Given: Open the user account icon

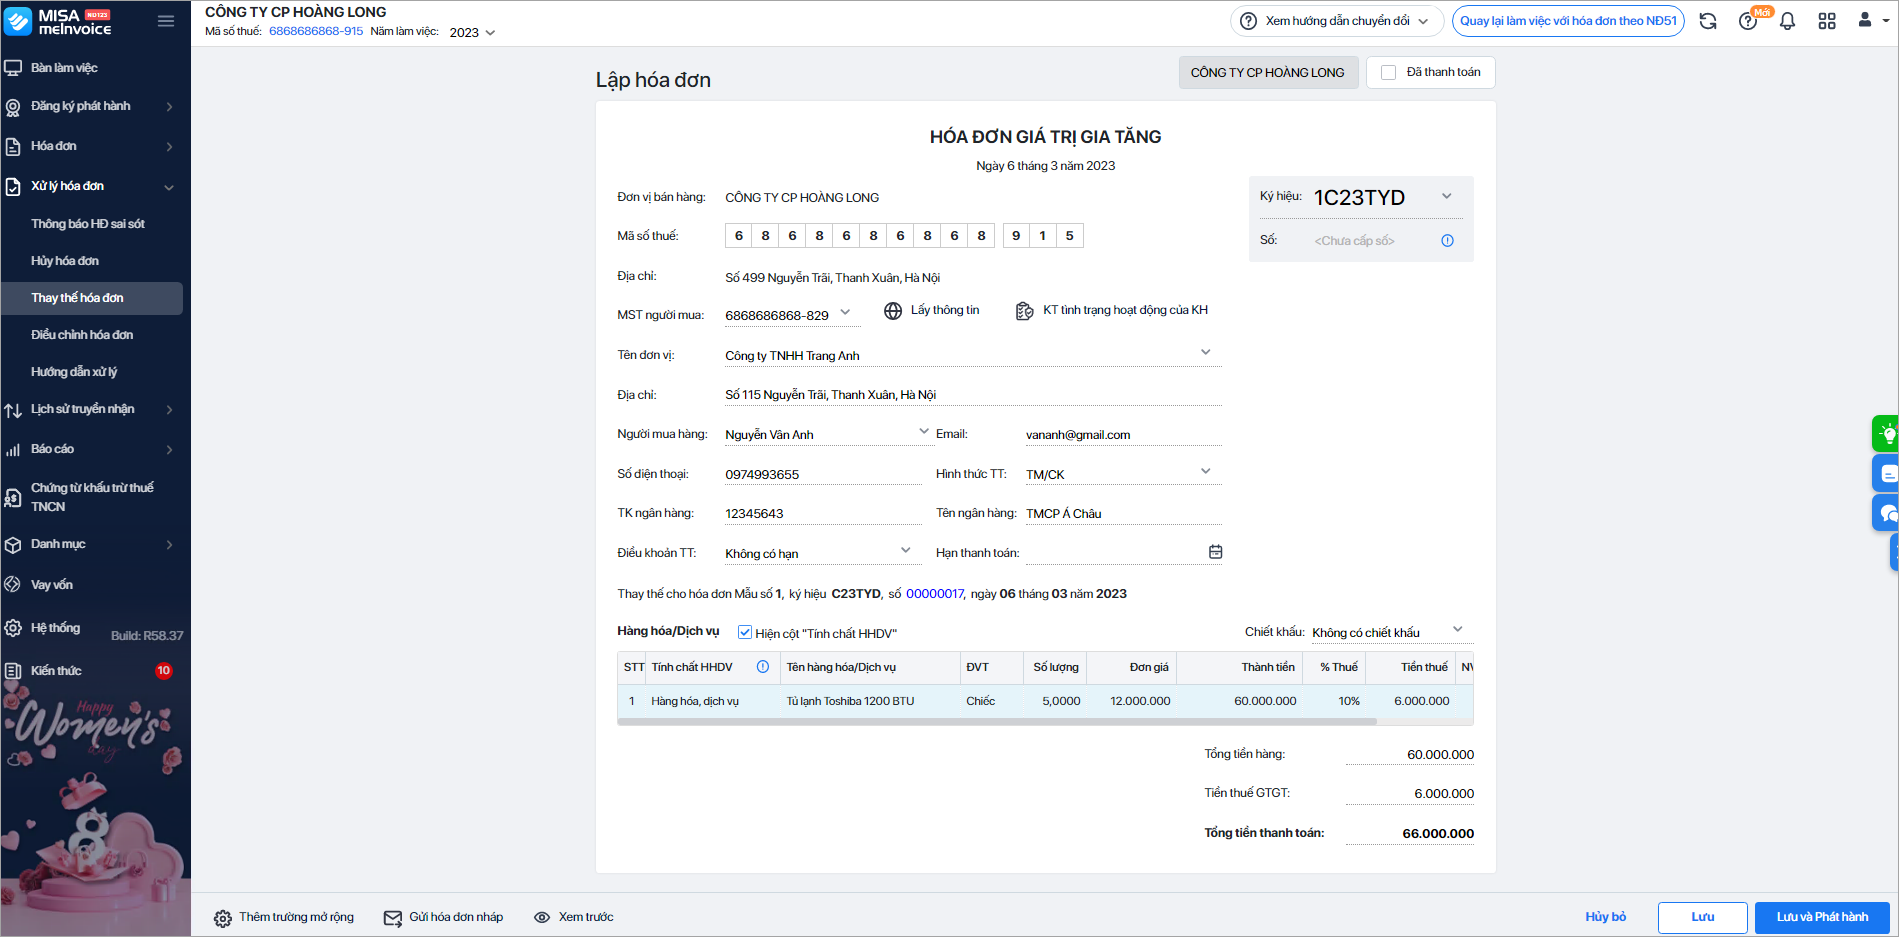Looking at the screenshot, I should tap(1865, 20).
